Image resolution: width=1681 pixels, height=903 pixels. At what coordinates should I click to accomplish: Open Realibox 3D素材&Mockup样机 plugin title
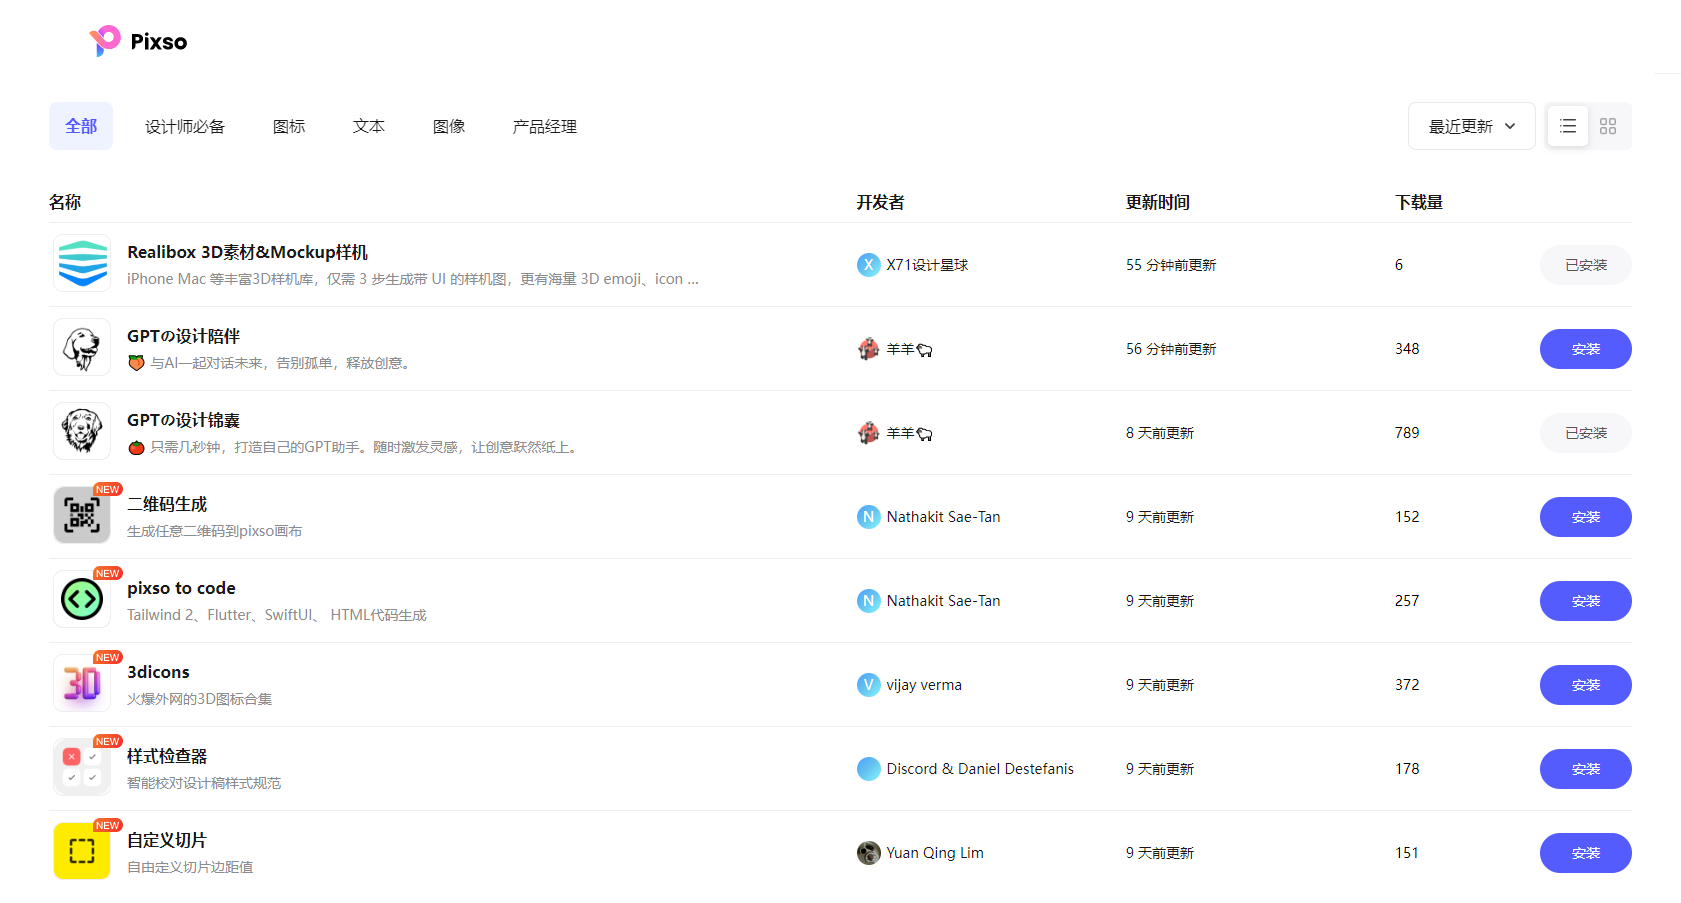point(247,252)
